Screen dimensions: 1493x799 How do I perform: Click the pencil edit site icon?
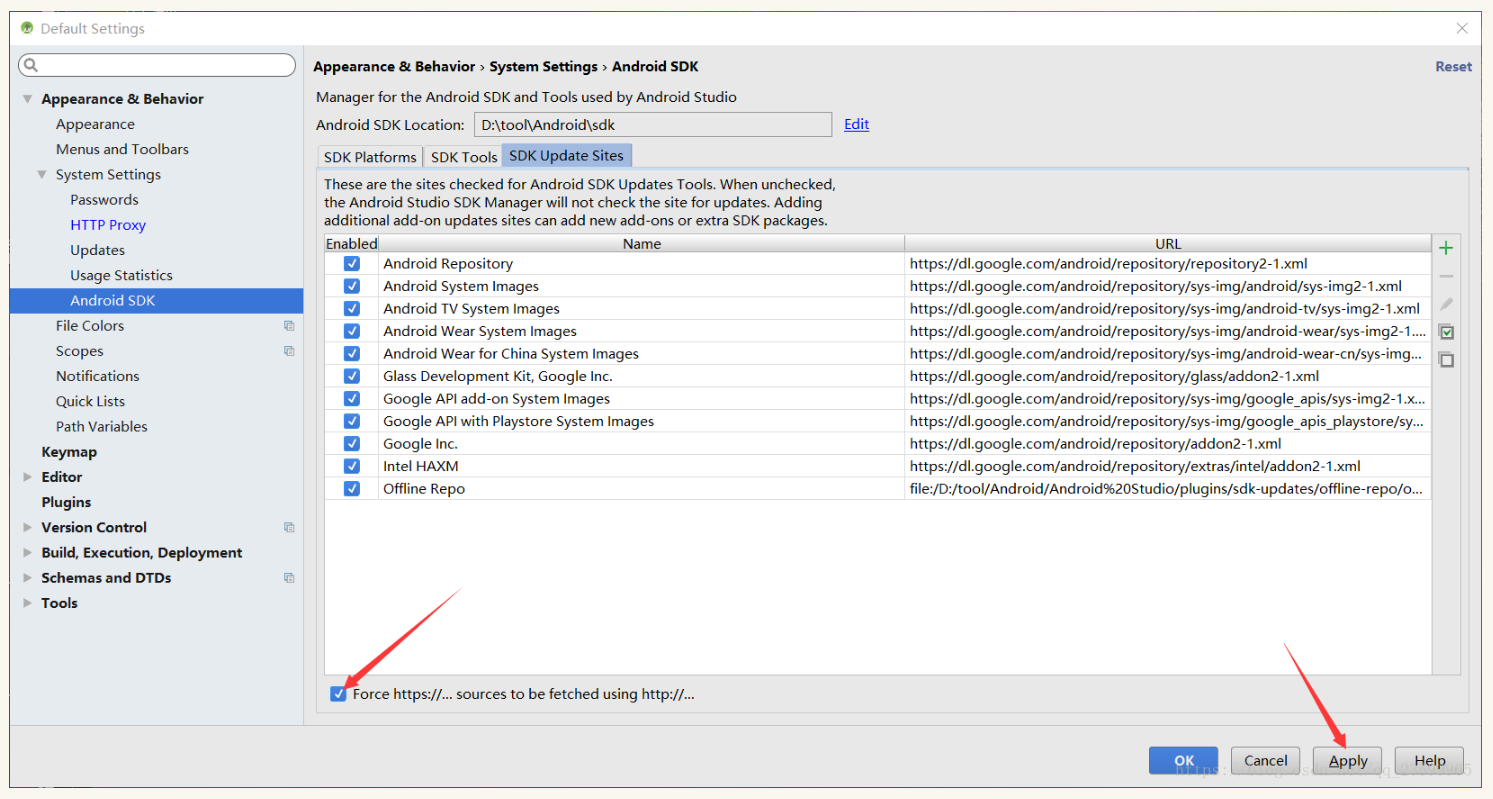[x=1445, y=304]
